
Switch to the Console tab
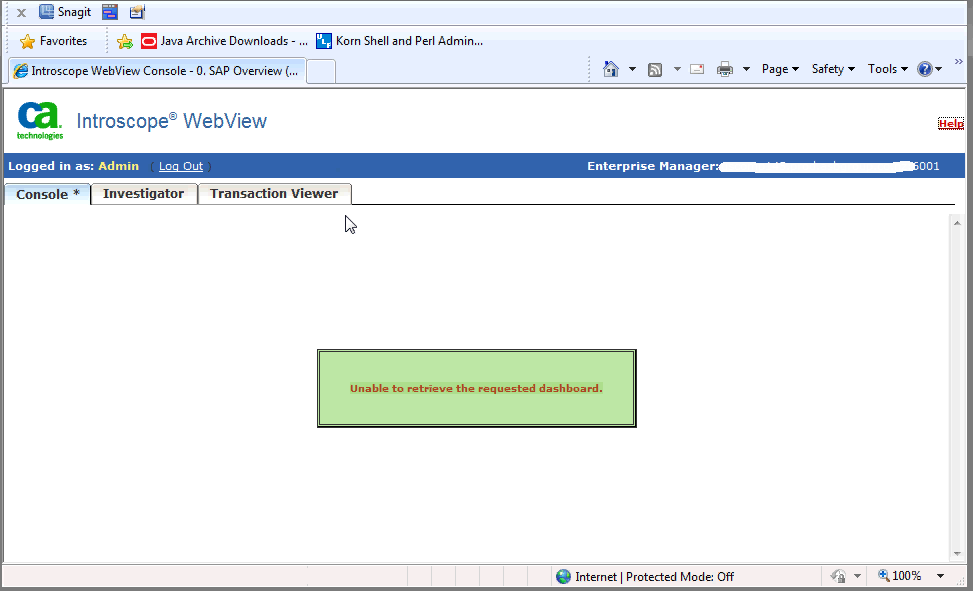click(x=48, y=194)
